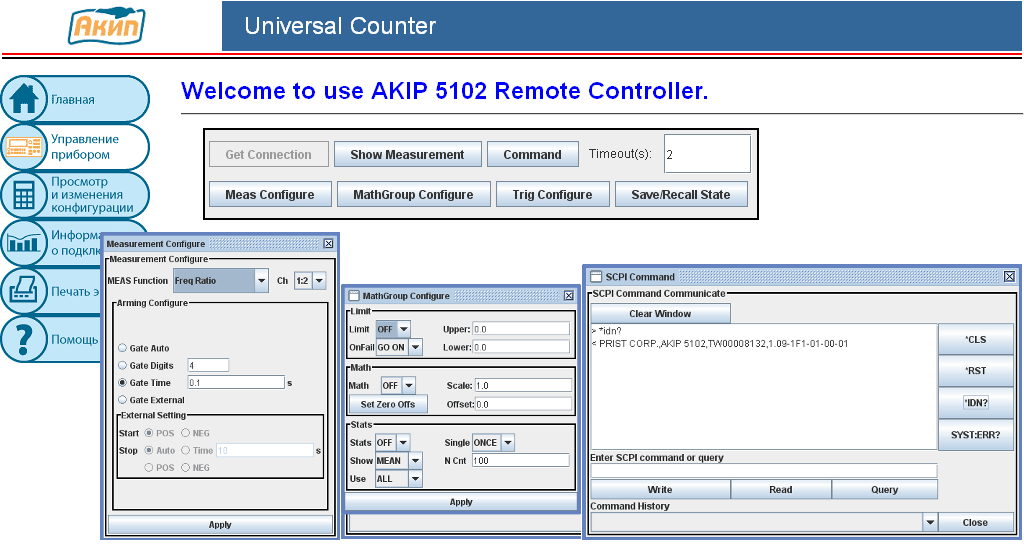Click the instrument control sidebar icon
Screen dimensions: 1024x545
pos(24,147)
